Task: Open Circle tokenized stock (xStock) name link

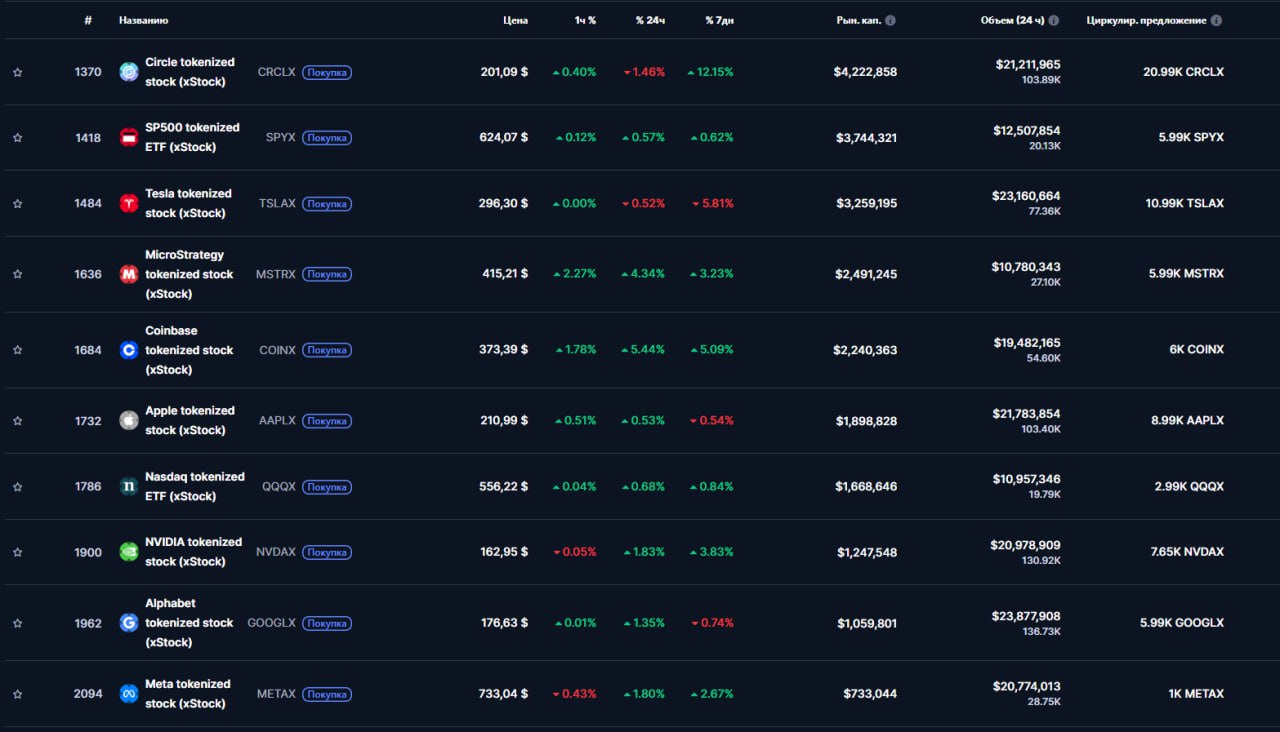Action: coord(190,72)
